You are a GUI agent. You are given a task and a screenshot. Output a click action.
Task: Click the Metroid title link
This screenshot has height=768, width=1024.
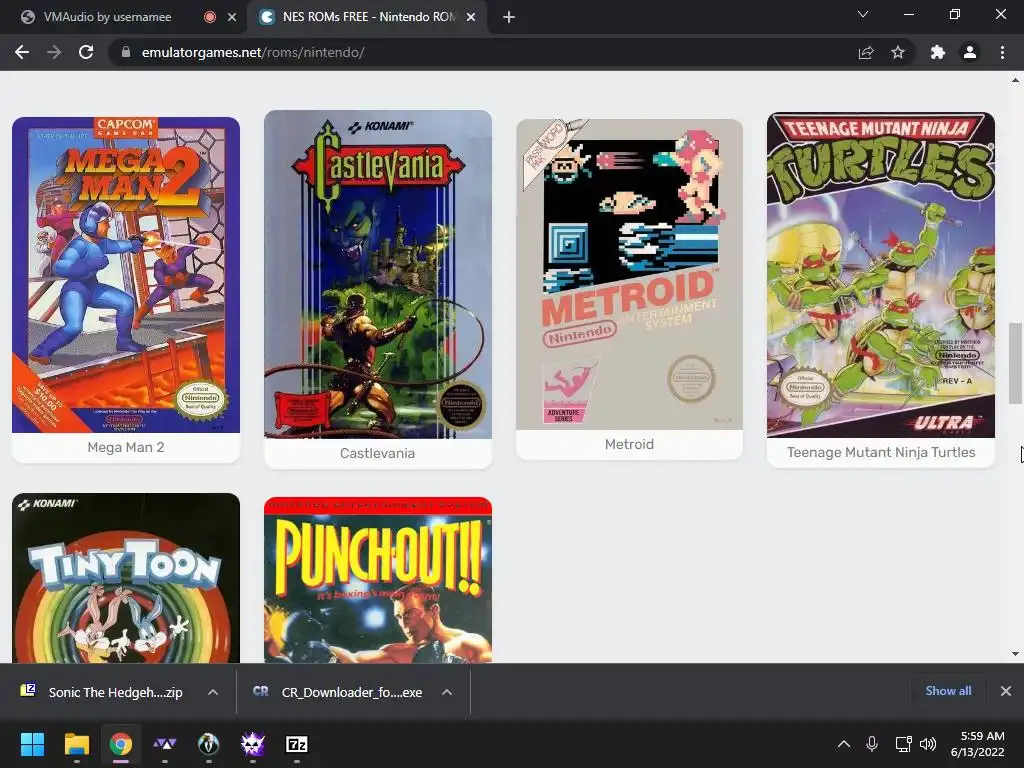click(x=630, y=444)
